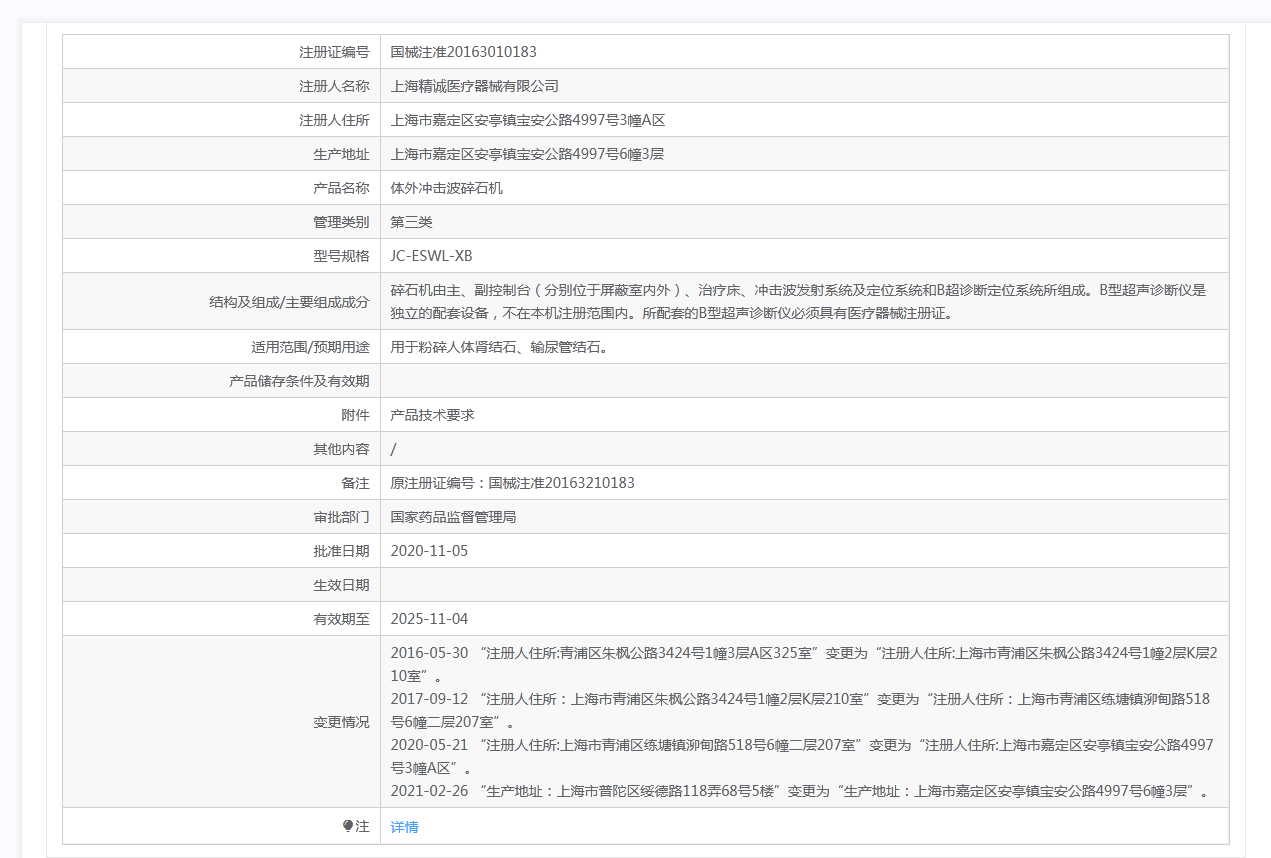Click the structure and composition description text

(798, 301)
